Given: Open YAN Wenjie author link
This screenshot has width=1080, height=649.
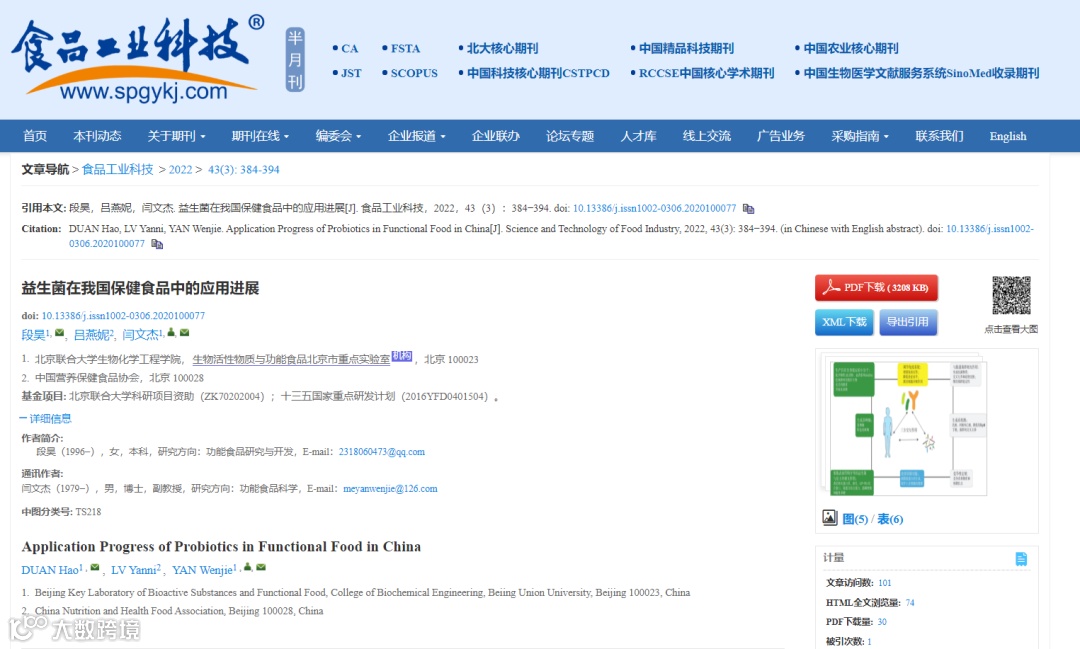Looking at the screenshot, I should 202,570.
